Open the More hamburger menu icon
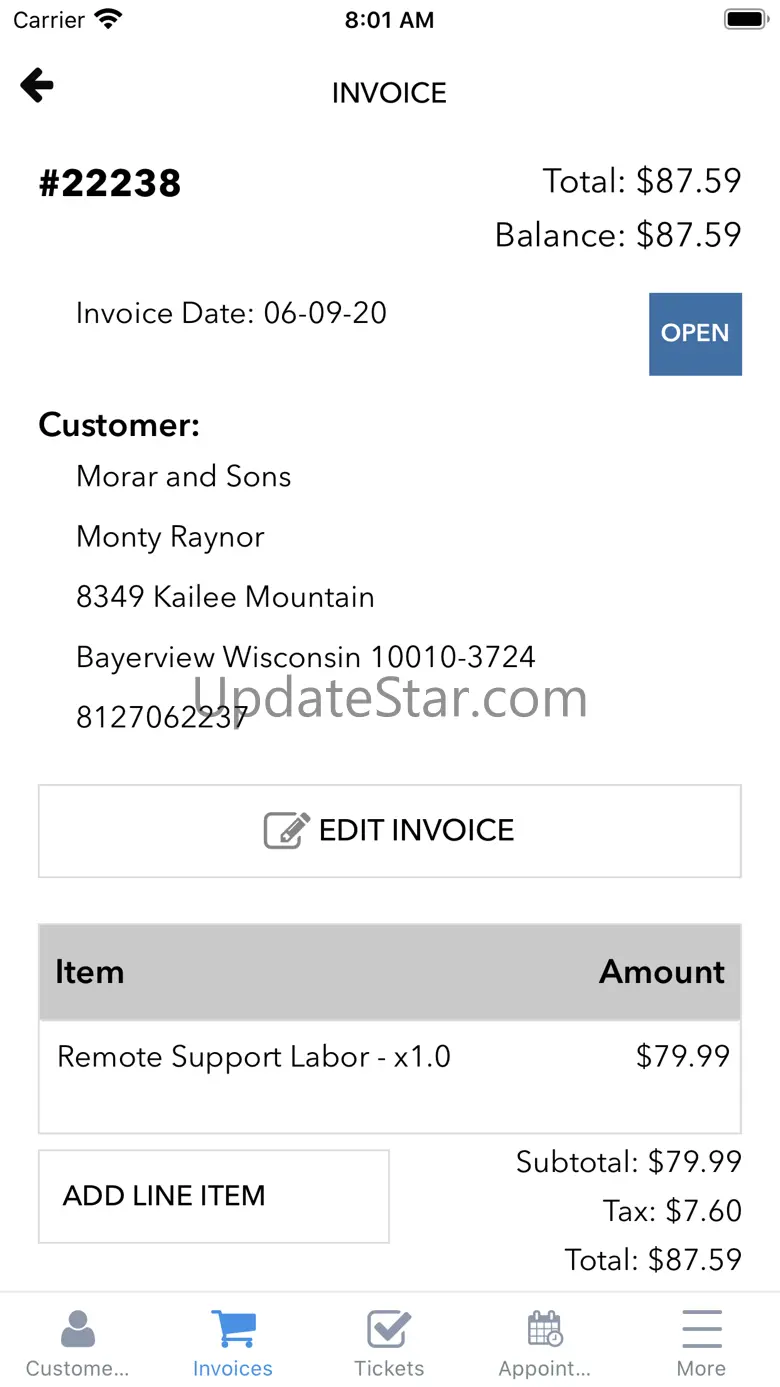Image resolution: width=780 pixels, height=1387 pixels. tap(701, 1329)
